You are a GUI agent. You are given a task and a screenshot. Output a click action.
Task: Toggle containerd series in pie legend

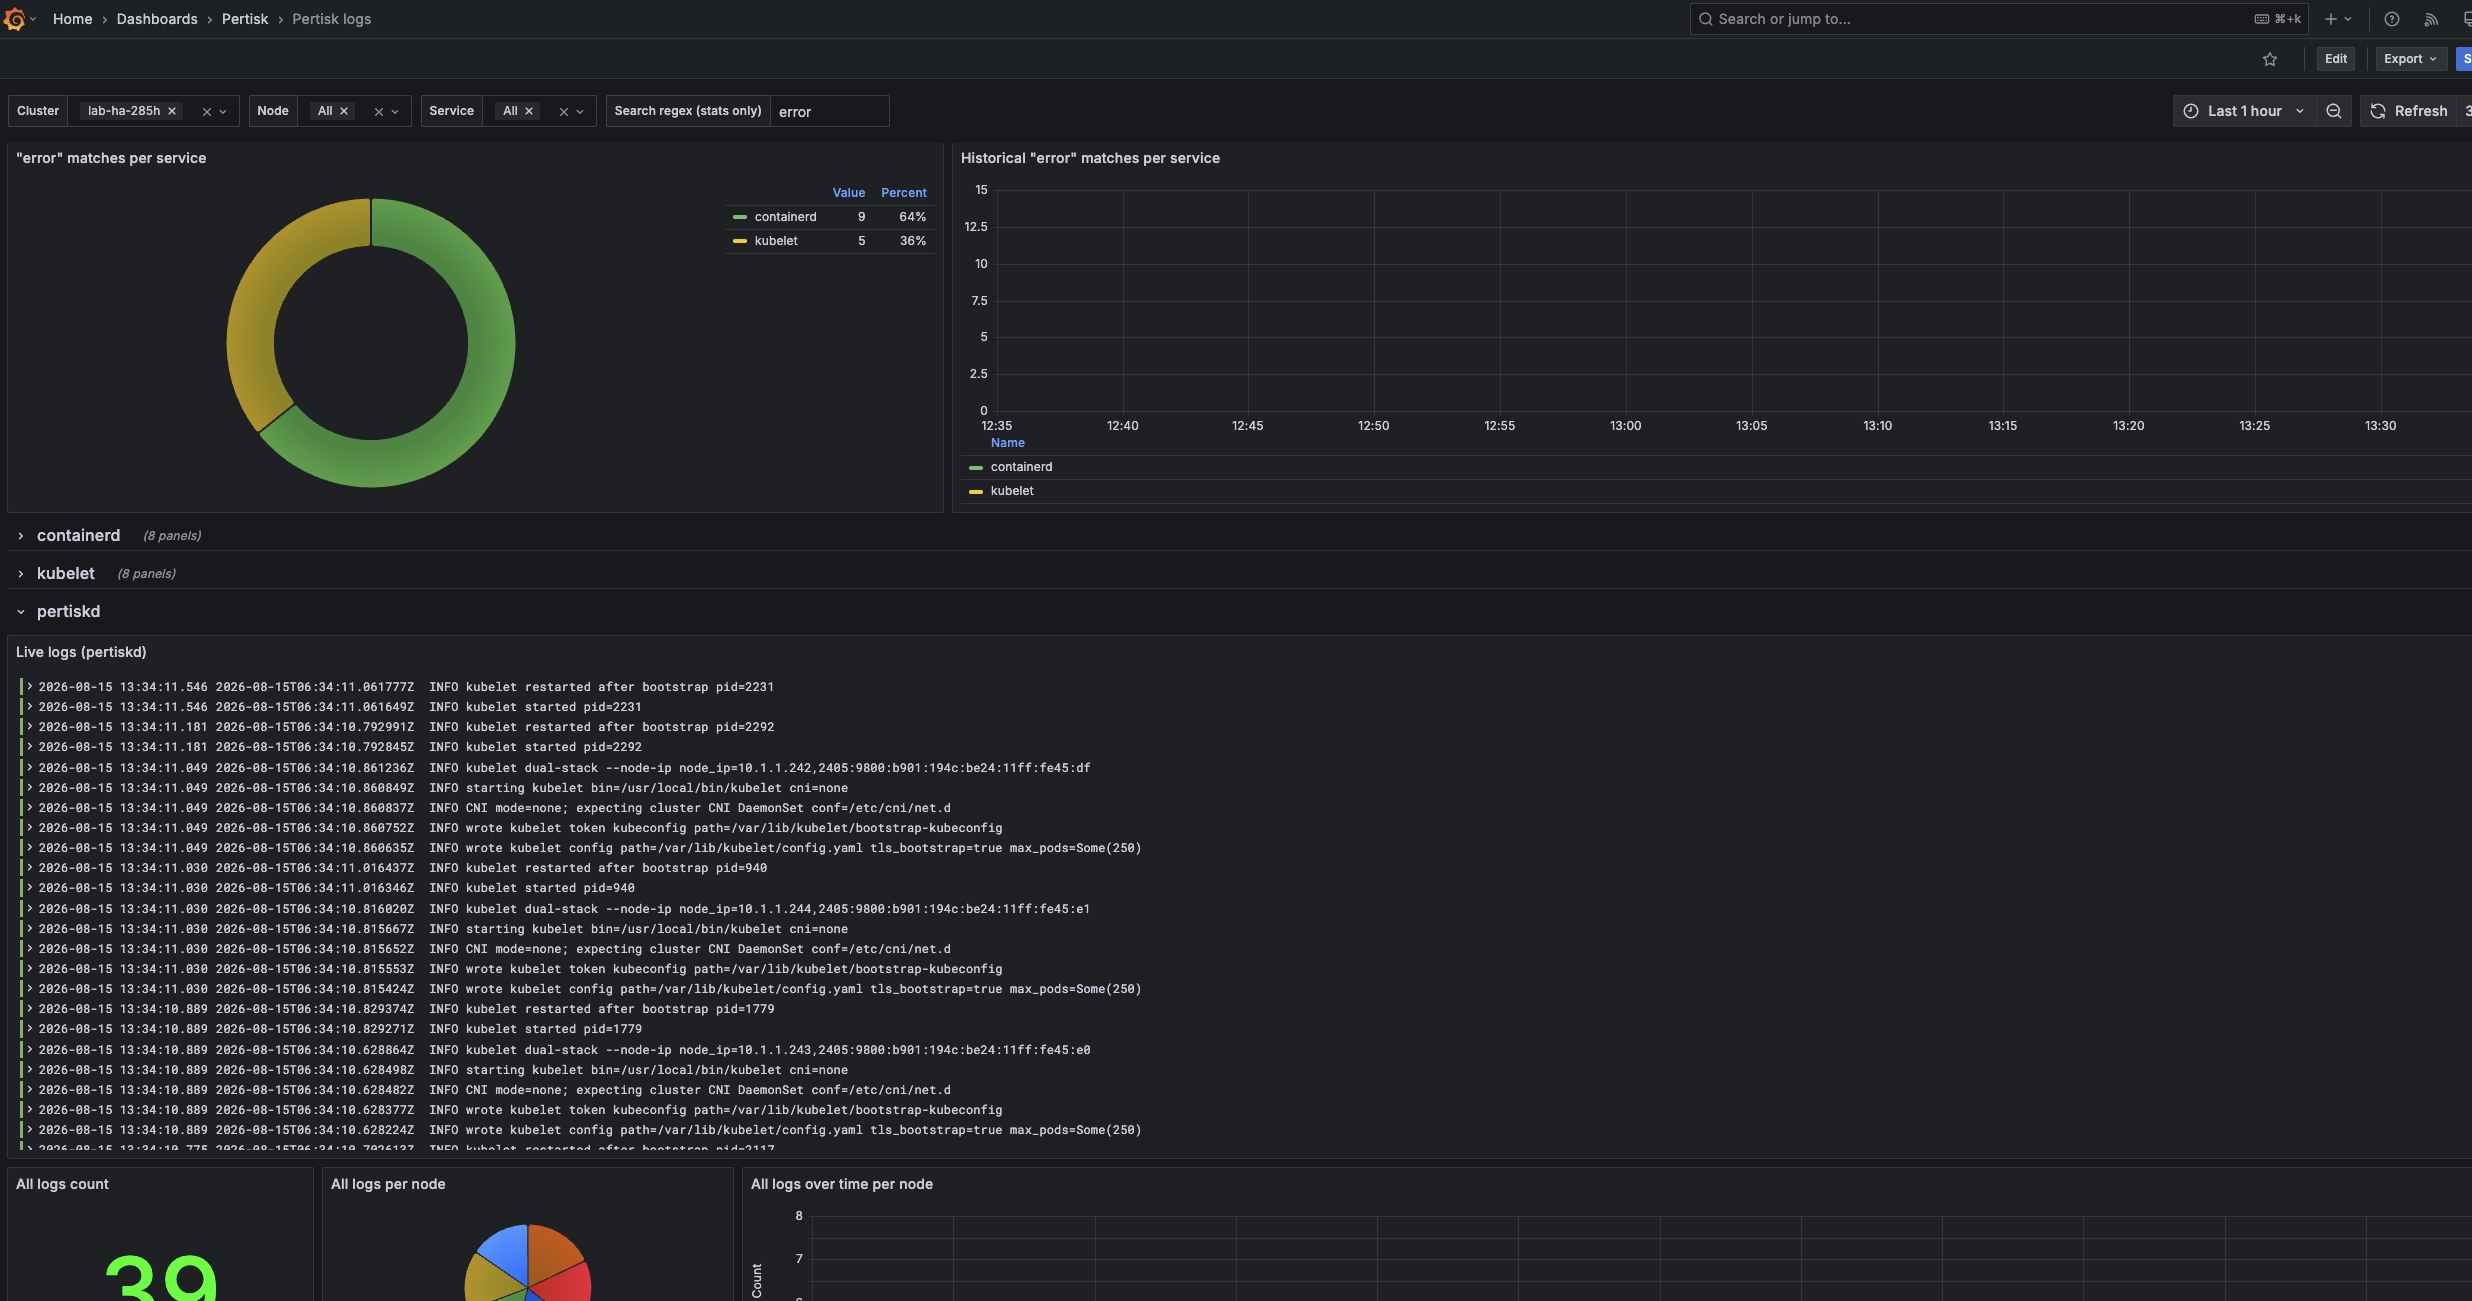pyautogui.click(x=785, y=217)
